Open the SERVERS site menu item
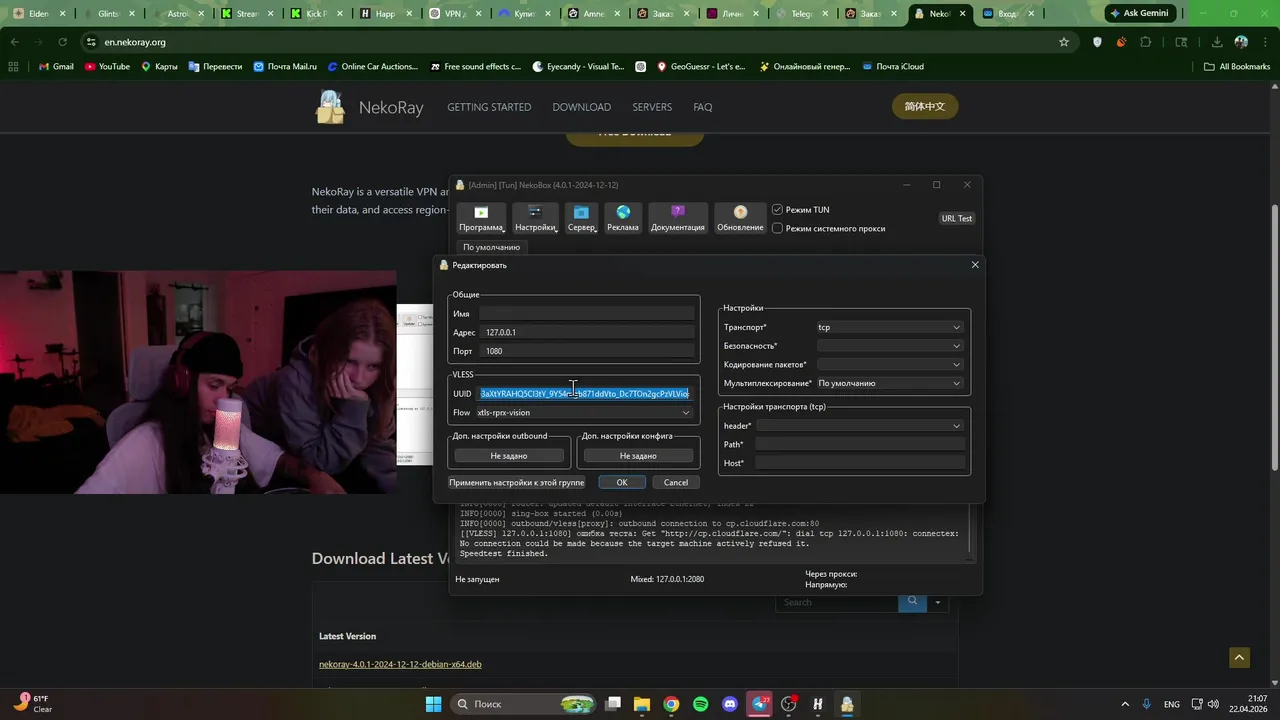Screen dimensions: 1280x720 coord(652,107)
